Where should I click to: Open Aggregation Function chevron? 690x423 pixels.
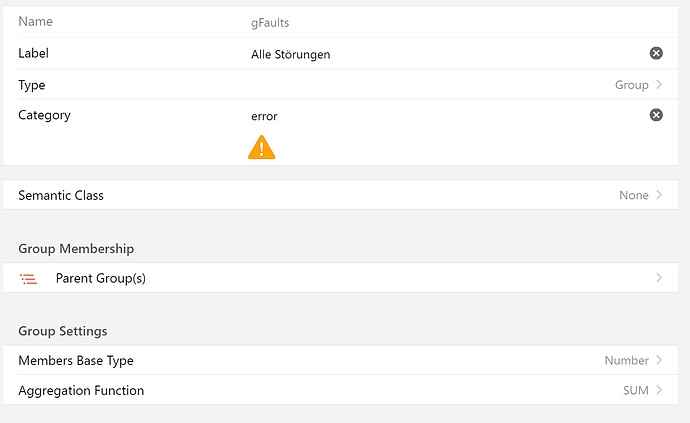(659, 390)
